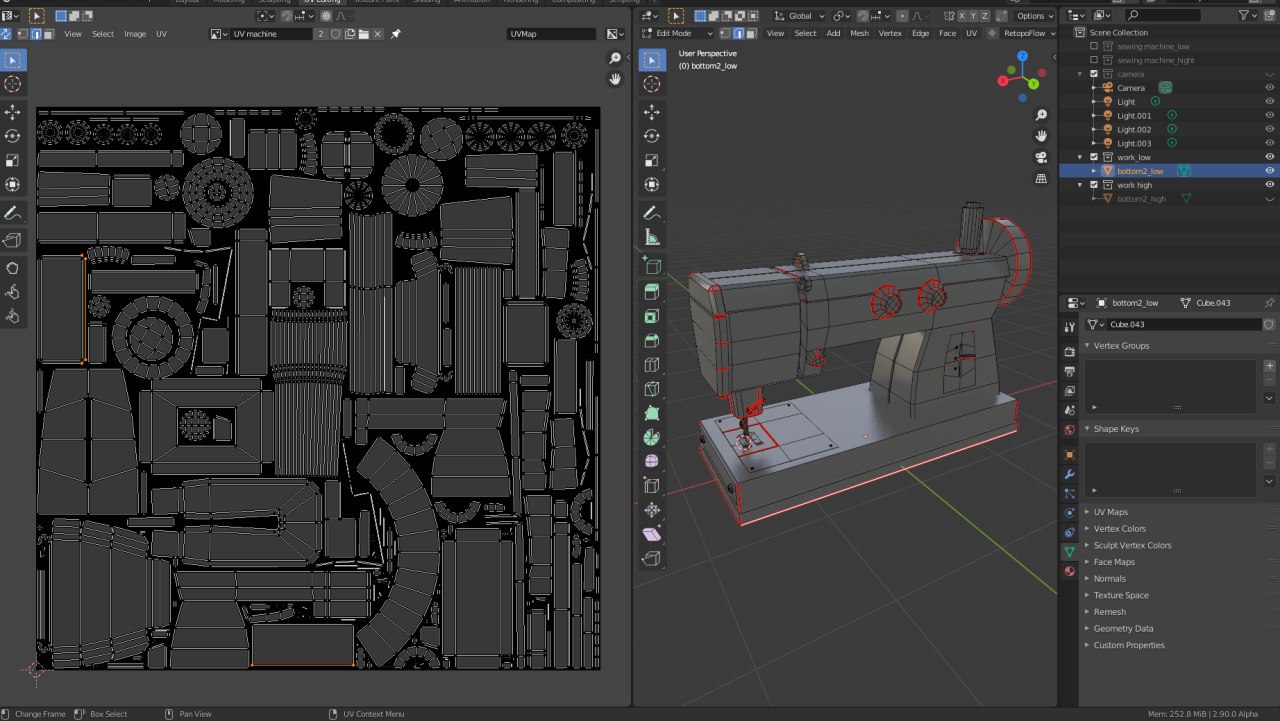This screenshot has height=721, width=1280.
Task: Select the Annotate tool in UV editor toolbar
Action: click(x=13, y=213)
